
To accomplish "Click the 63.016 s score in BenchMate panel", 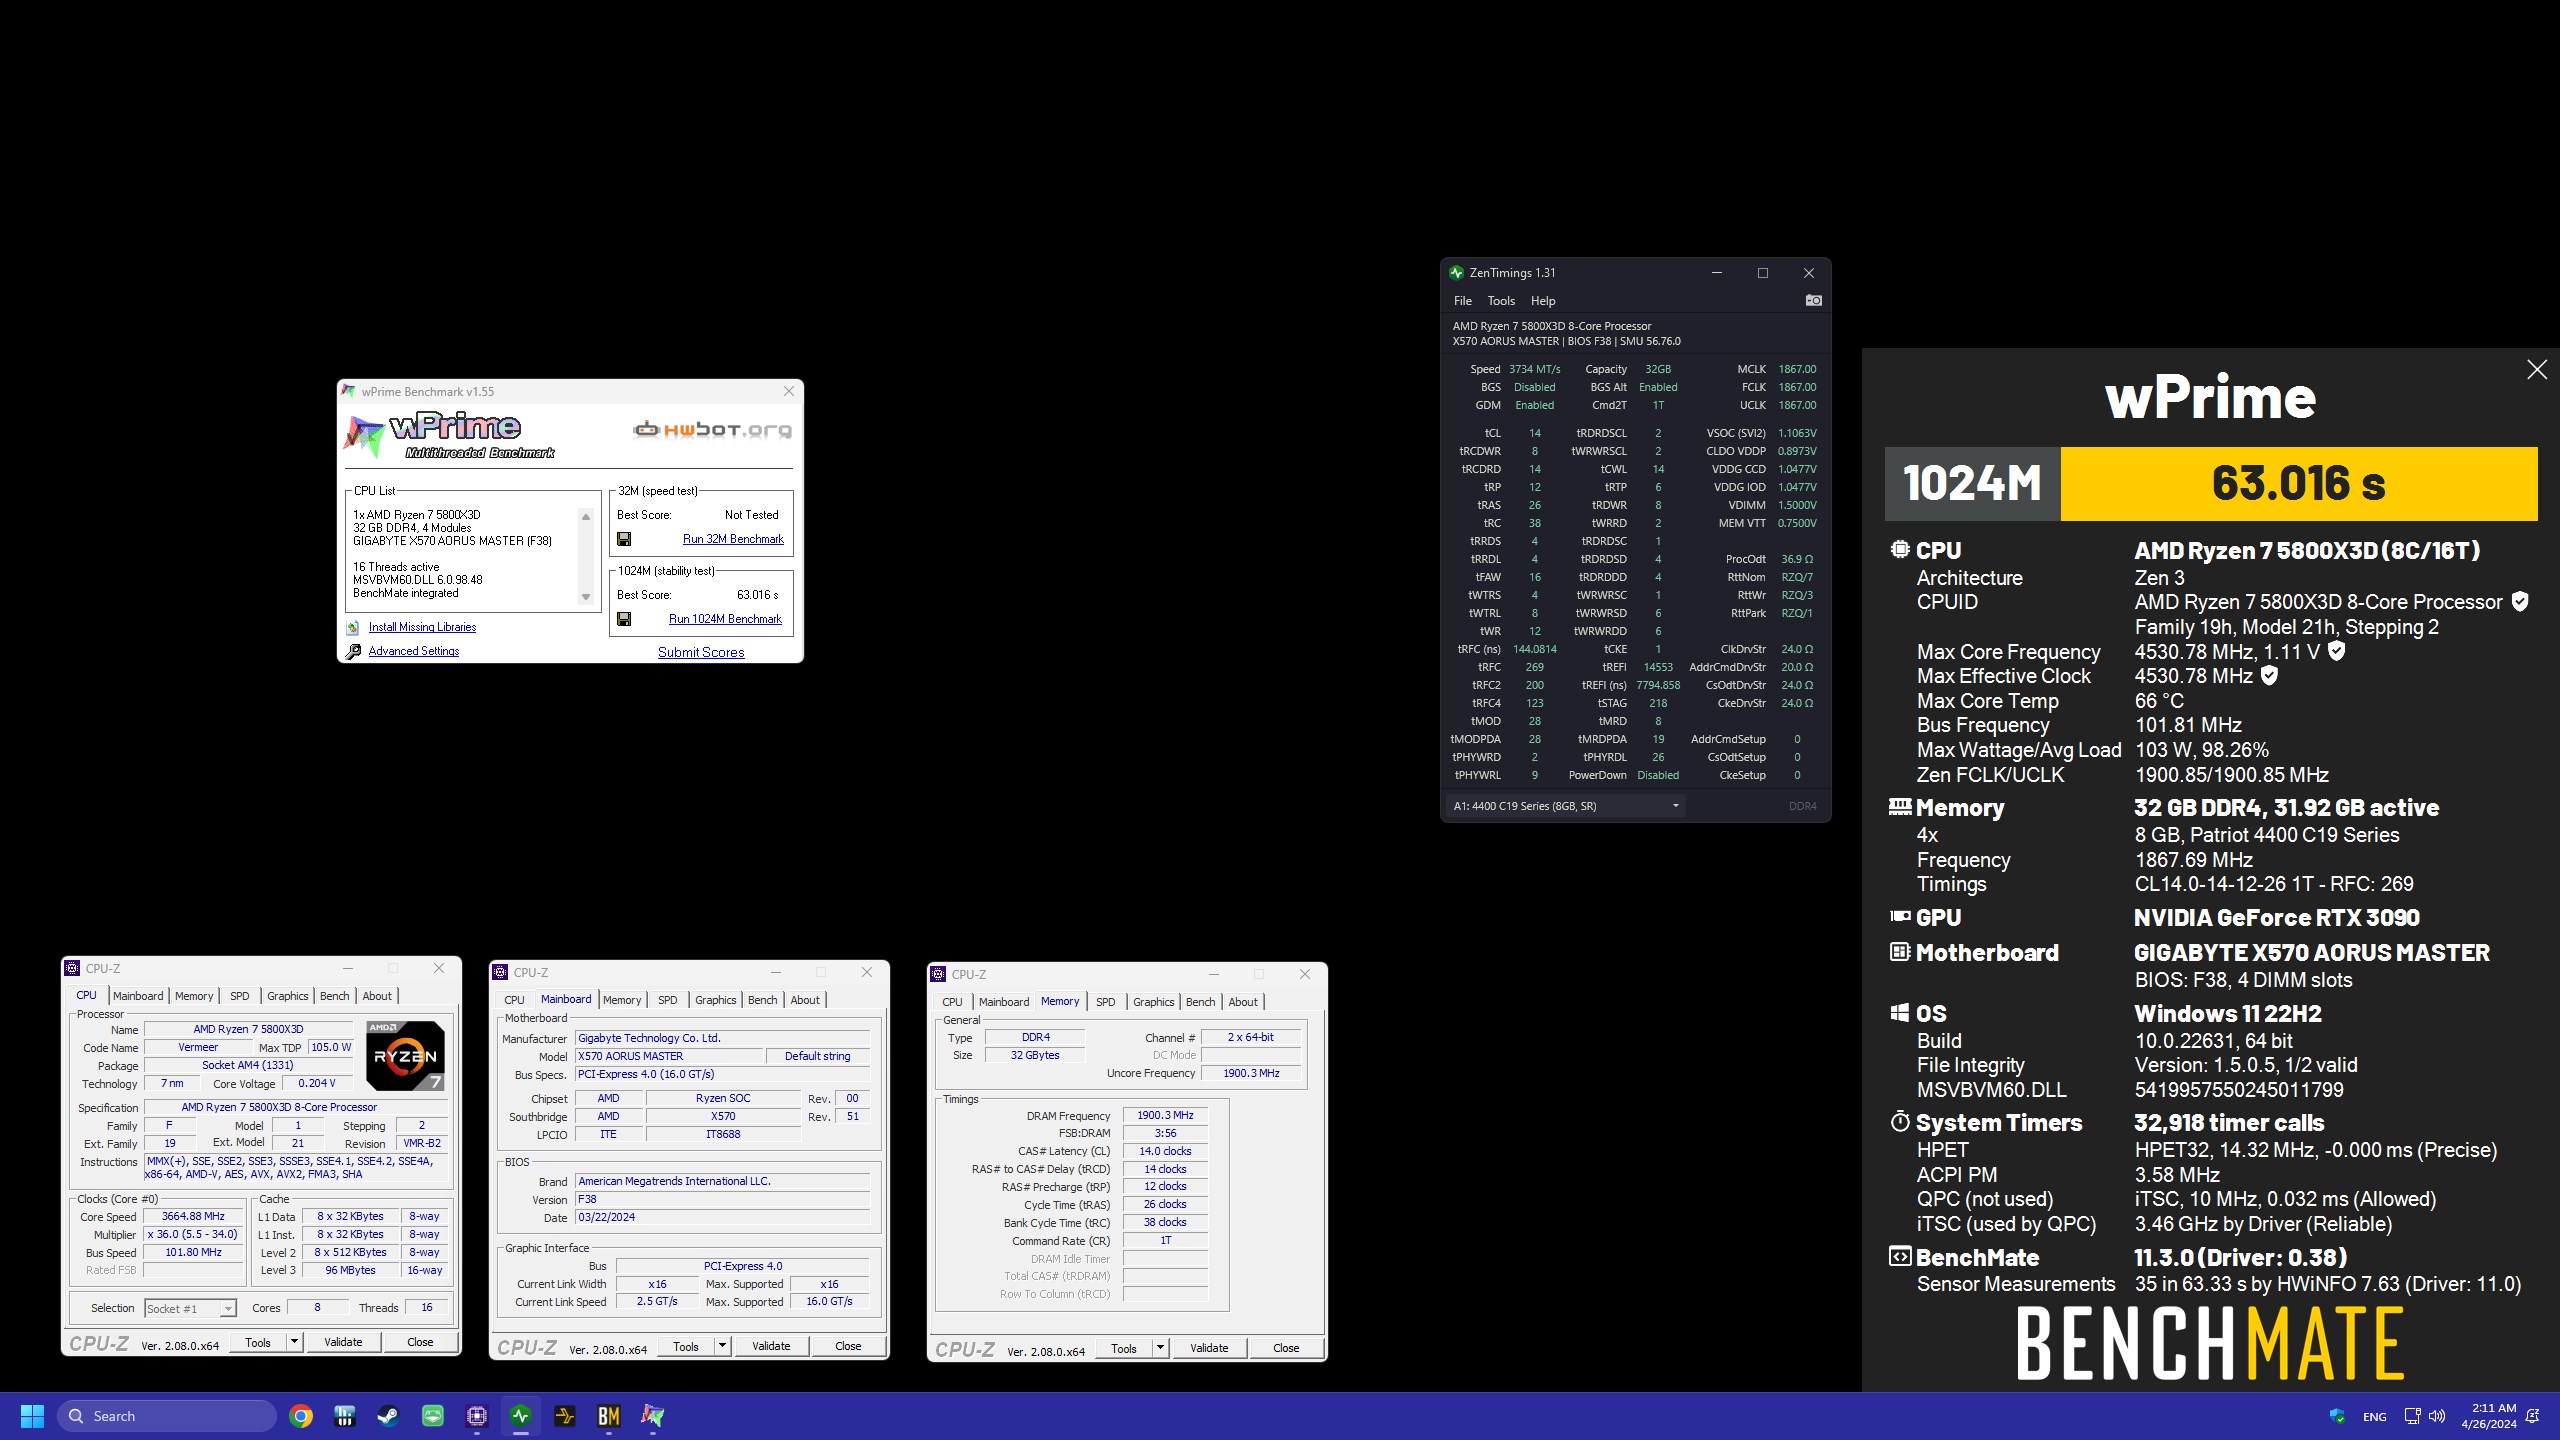I will (x=2298, y=484).
